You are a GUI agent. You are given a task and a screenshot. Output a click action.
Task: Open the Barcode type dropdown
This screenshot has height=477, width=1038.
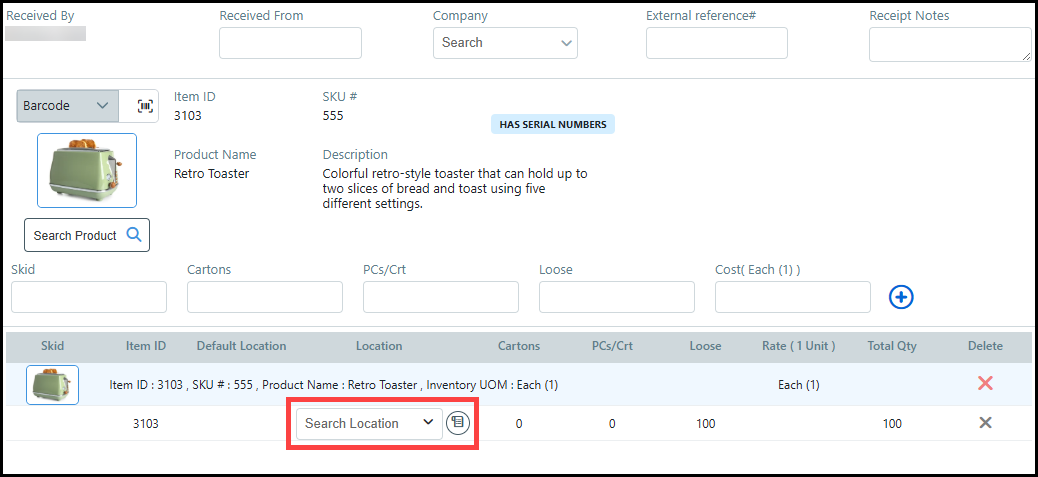68,106
